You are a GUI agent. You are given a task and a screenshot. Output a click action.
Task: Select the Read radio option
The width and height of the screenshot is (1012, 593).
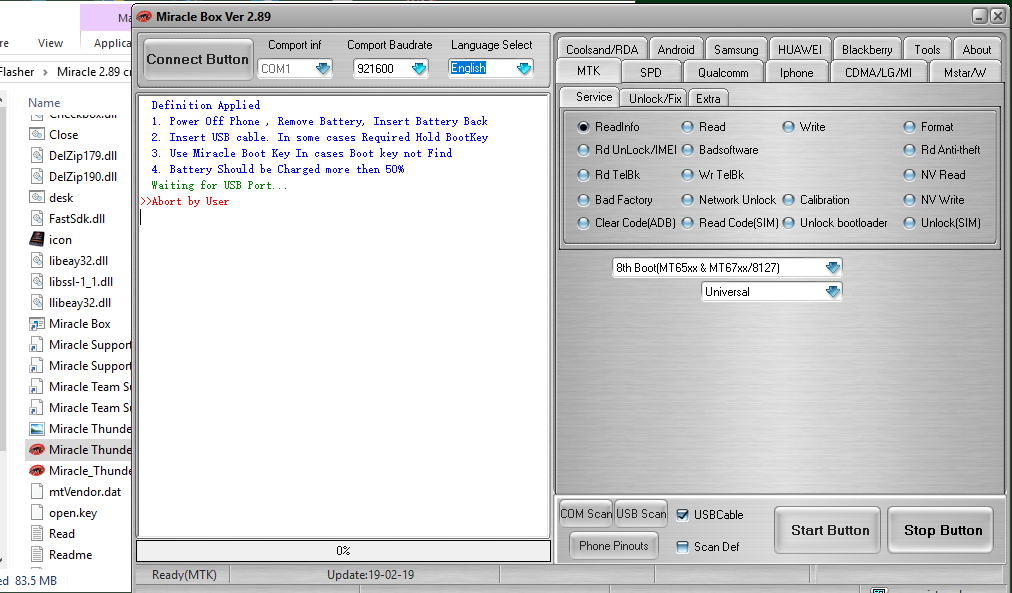point(687,127)
